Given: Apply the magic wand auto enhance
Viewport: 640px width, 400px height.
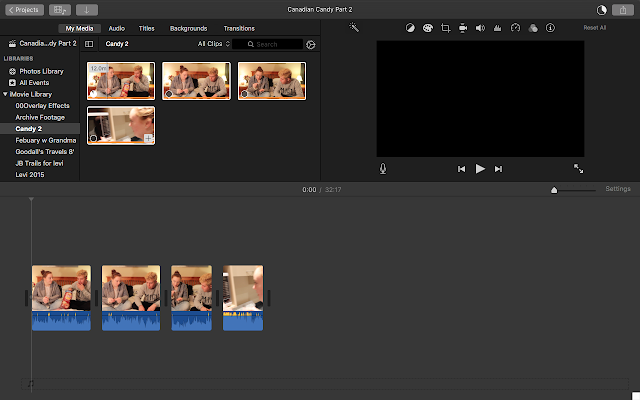Looking at the screenshot, I should pos(354,27).
